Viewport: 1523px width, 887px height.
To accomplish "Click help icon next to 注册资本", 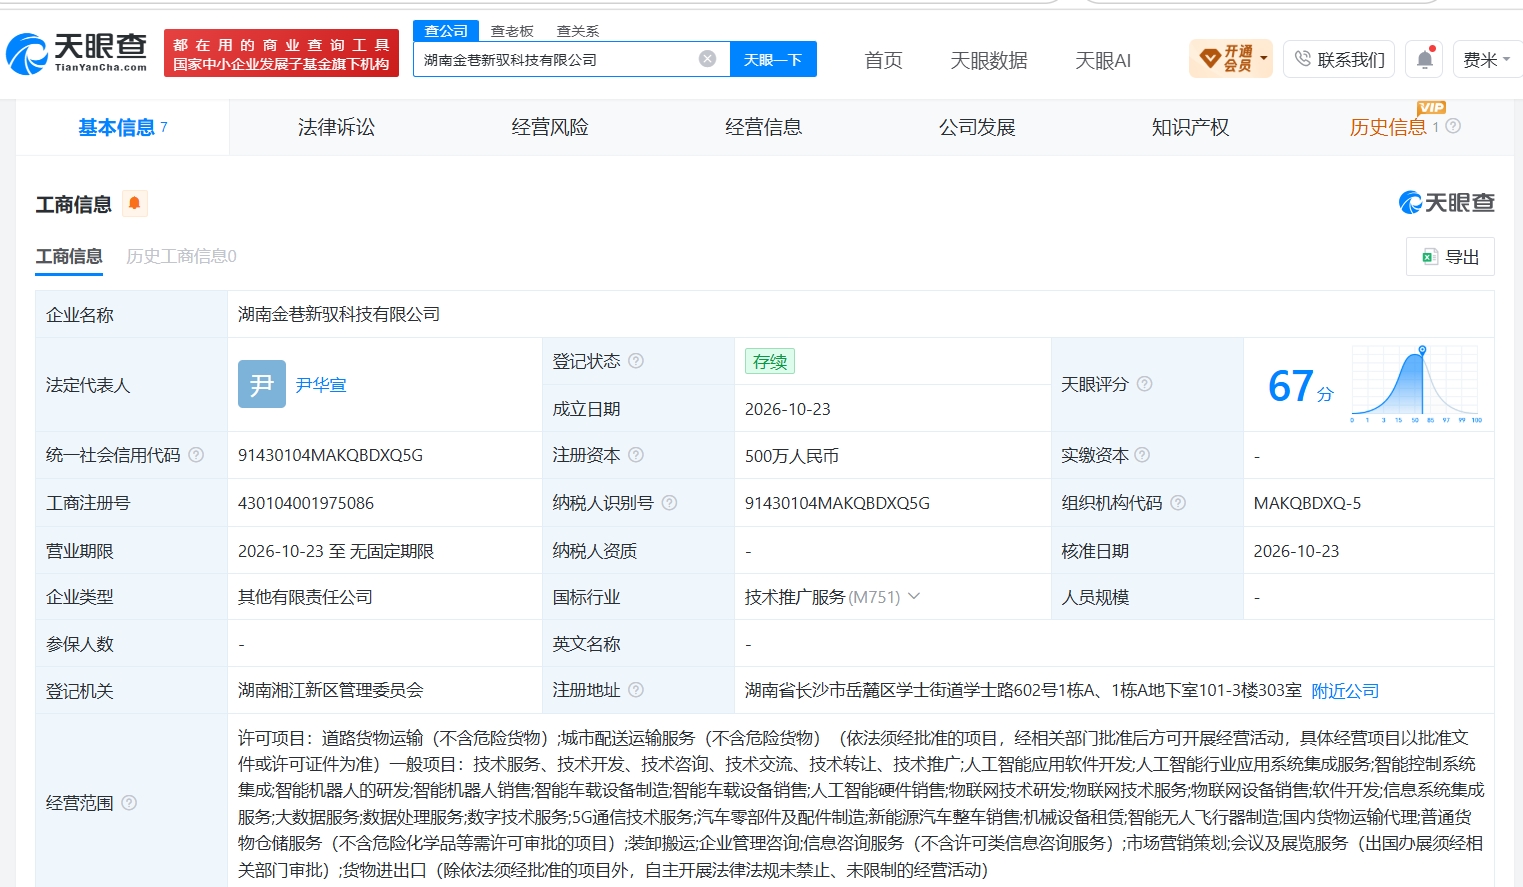I will click(635, 455).
